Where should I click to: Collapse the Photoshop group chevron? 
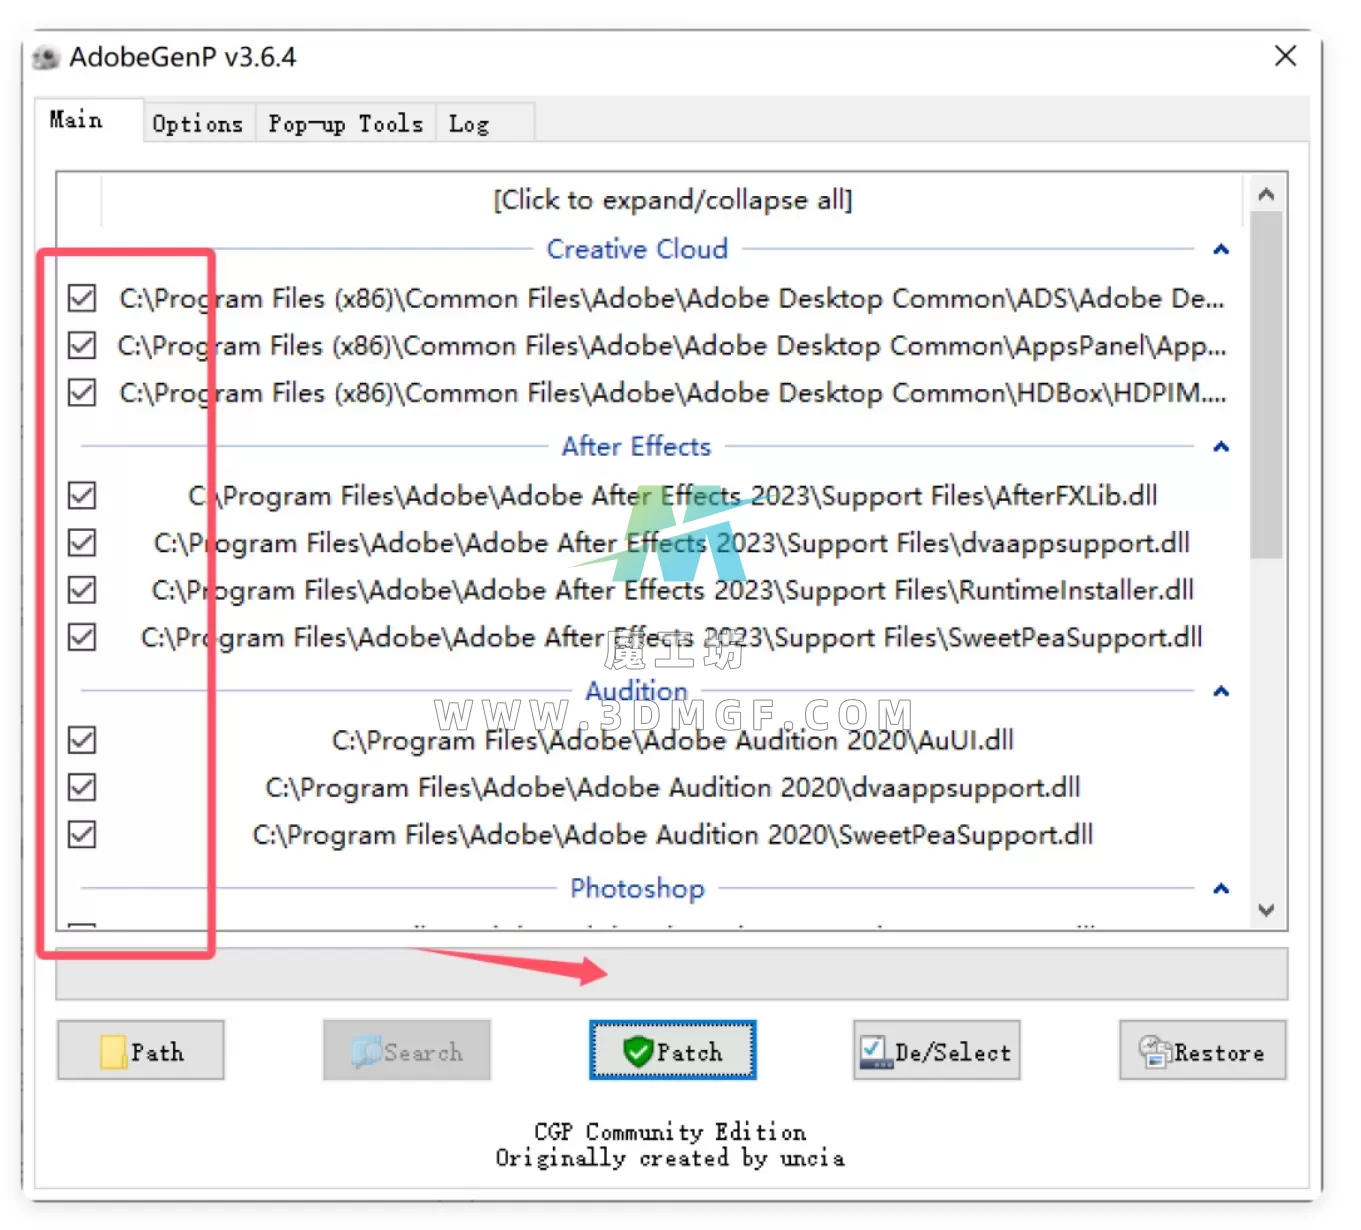coord(1220,888)
